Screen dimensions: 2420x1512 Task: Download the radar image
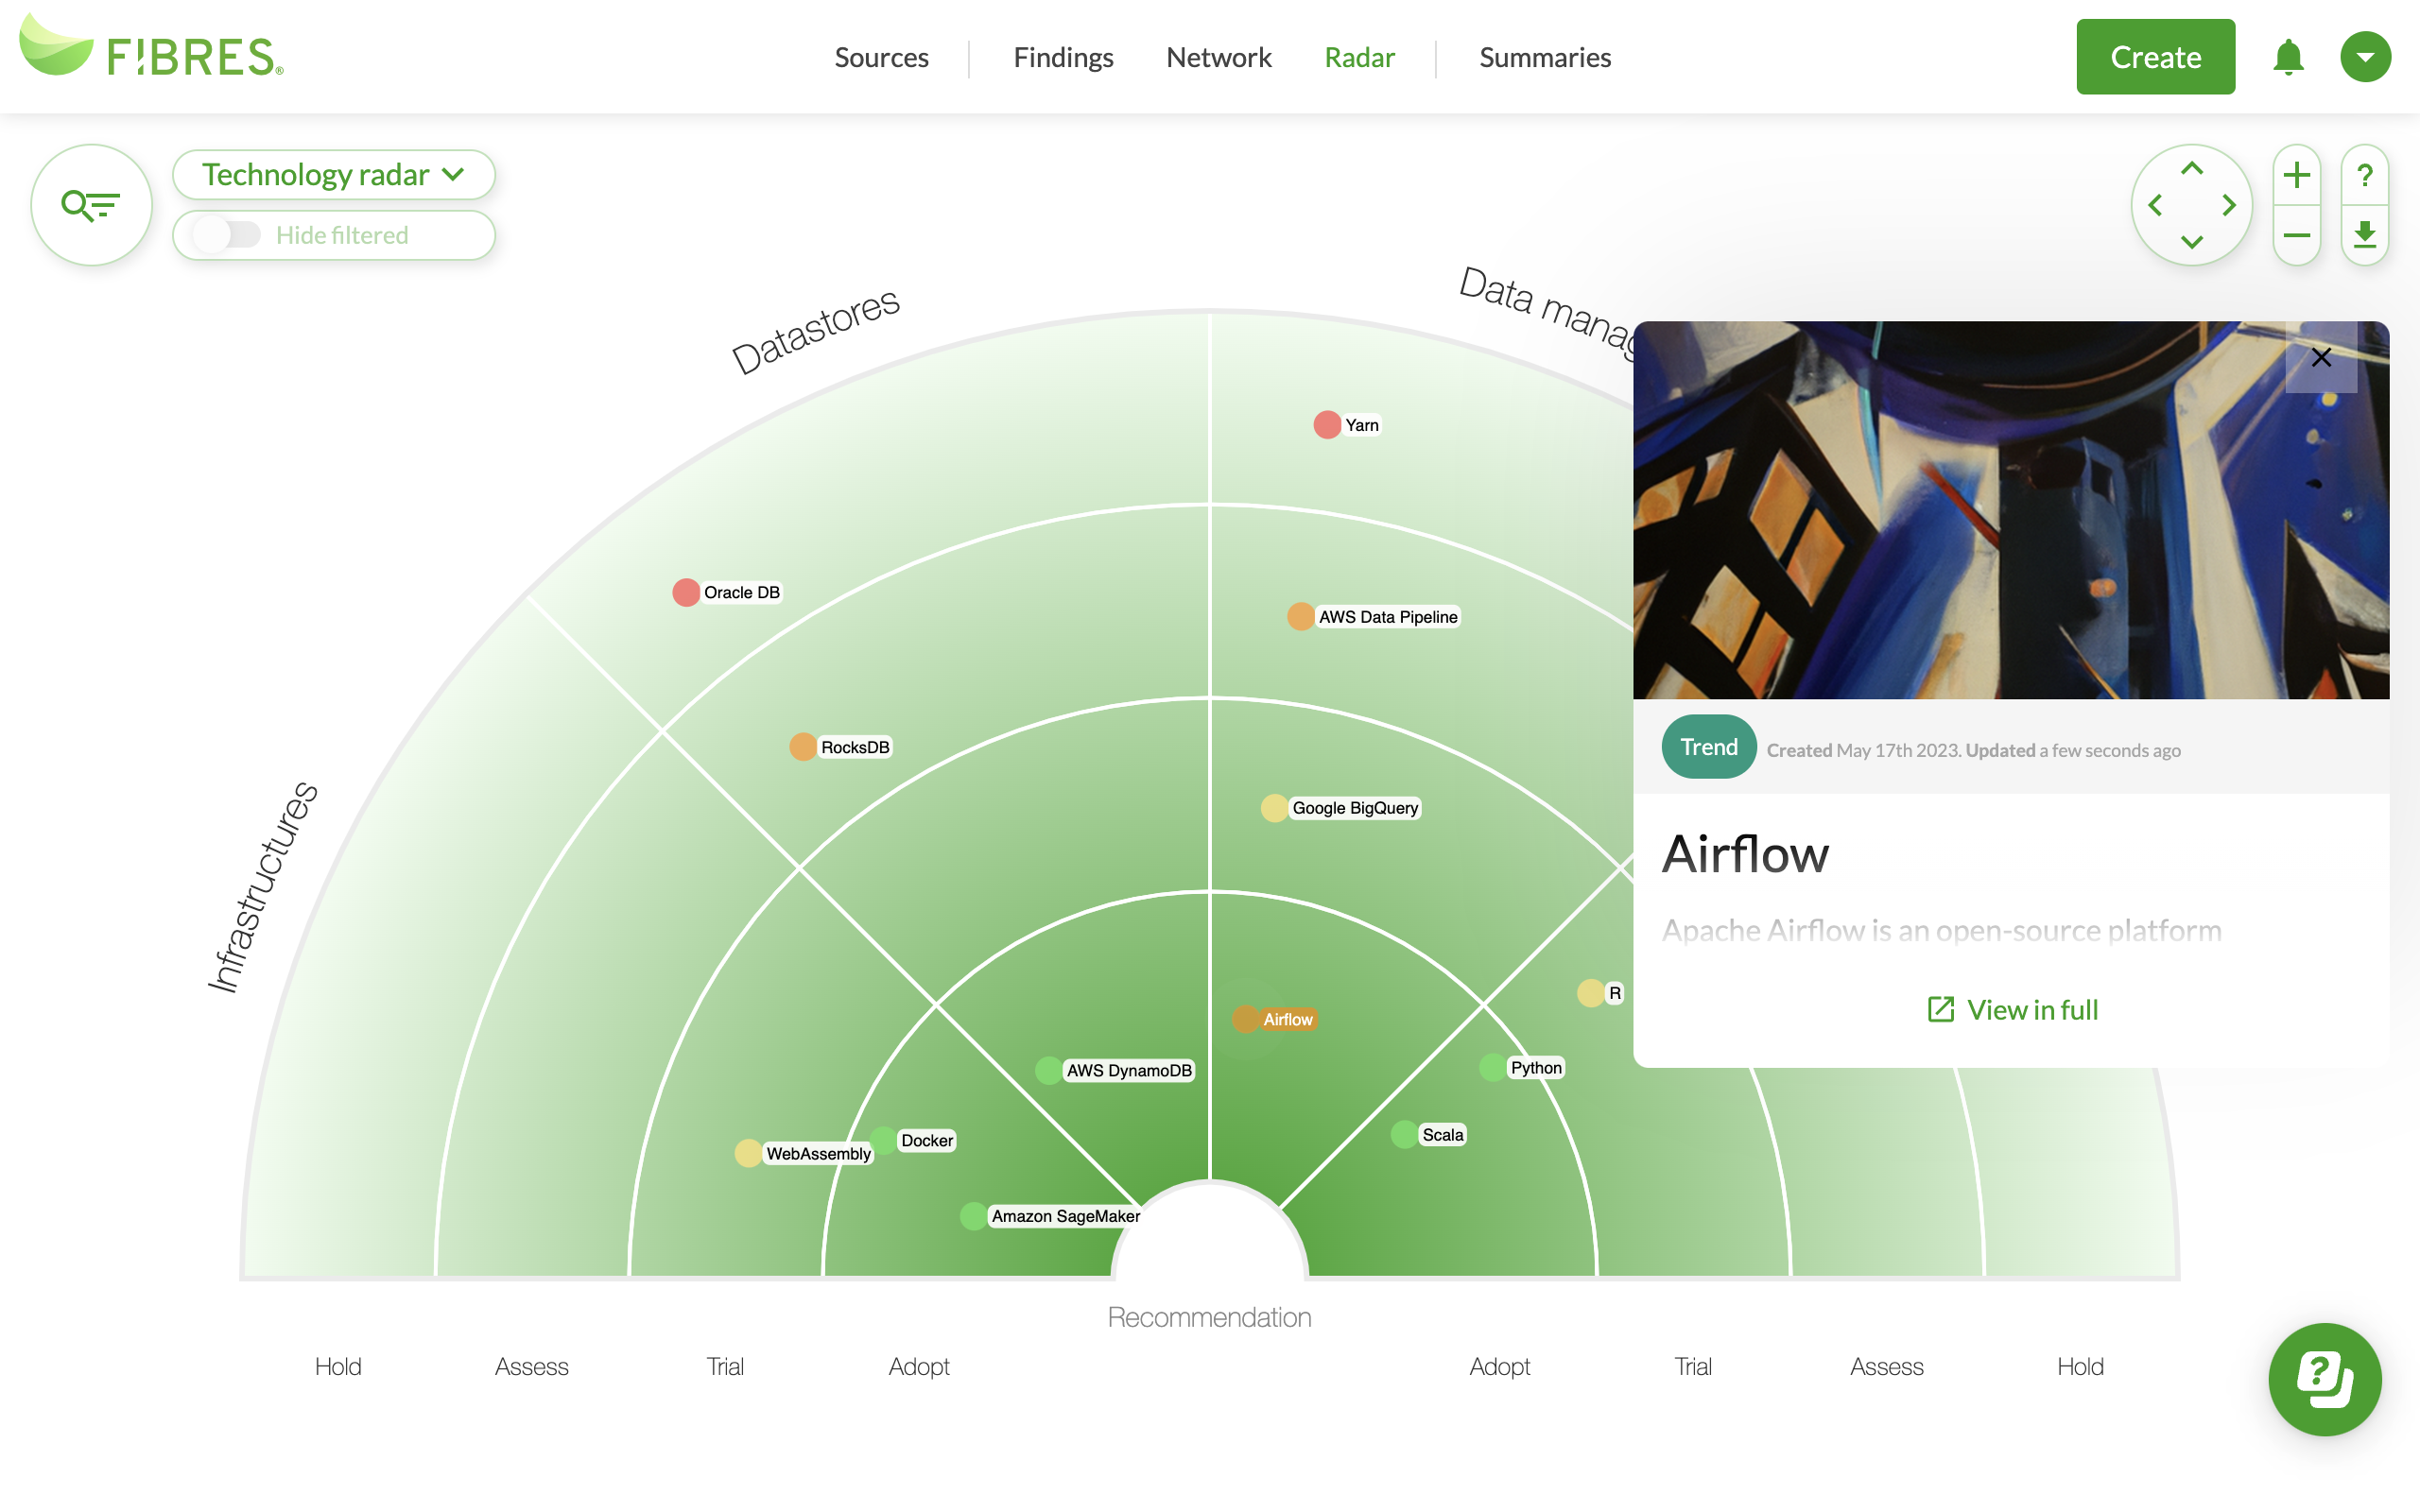click(2365, 236)
